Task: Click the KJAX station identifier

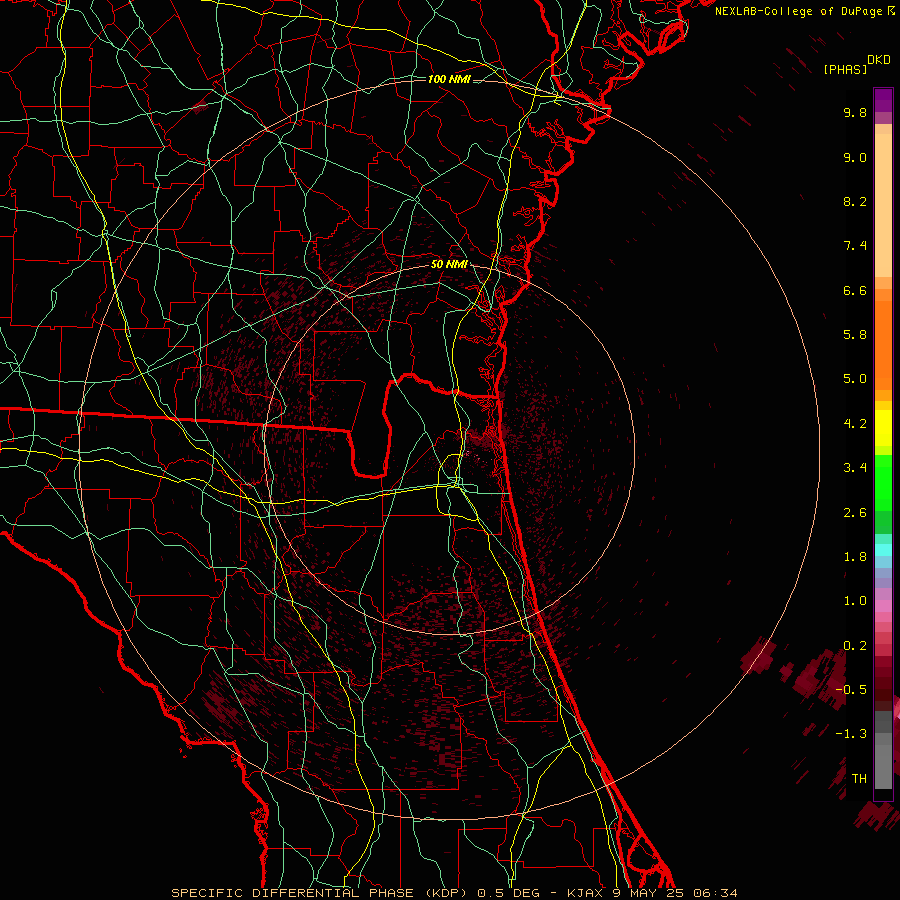Action: tap(587, 893)
